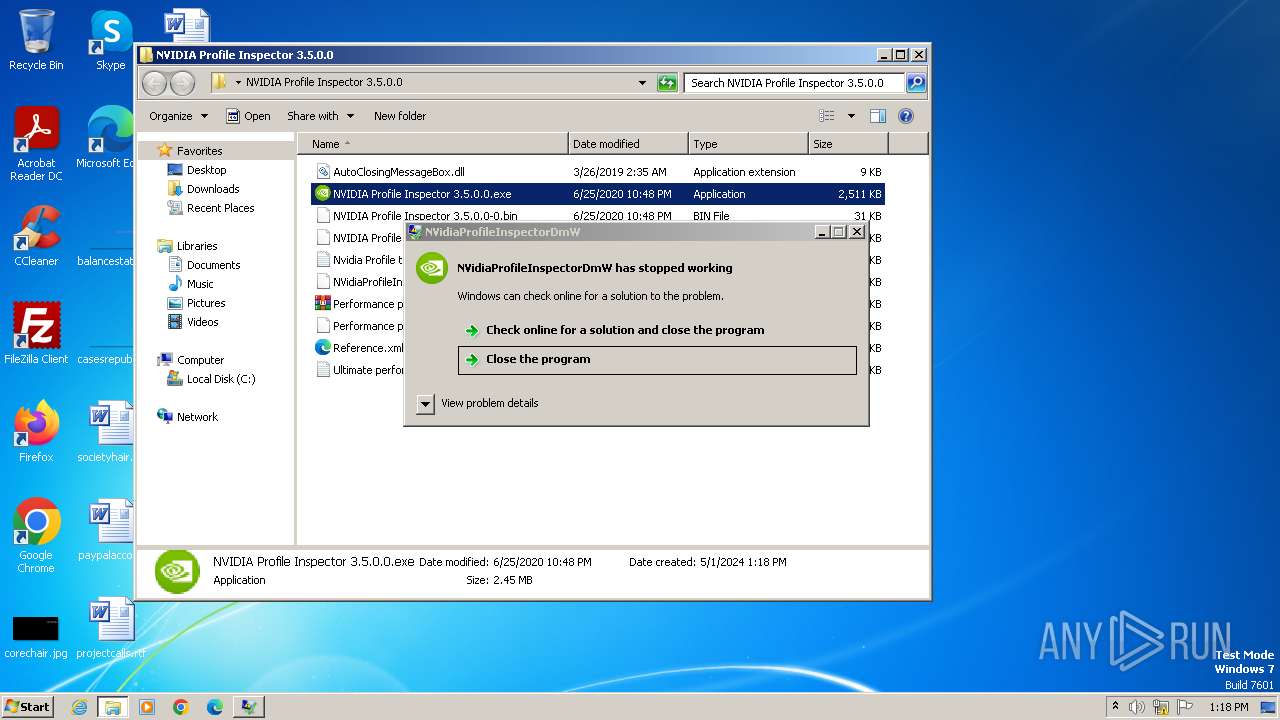
Task: Sort by Size column header
Action: click(848, 144)
